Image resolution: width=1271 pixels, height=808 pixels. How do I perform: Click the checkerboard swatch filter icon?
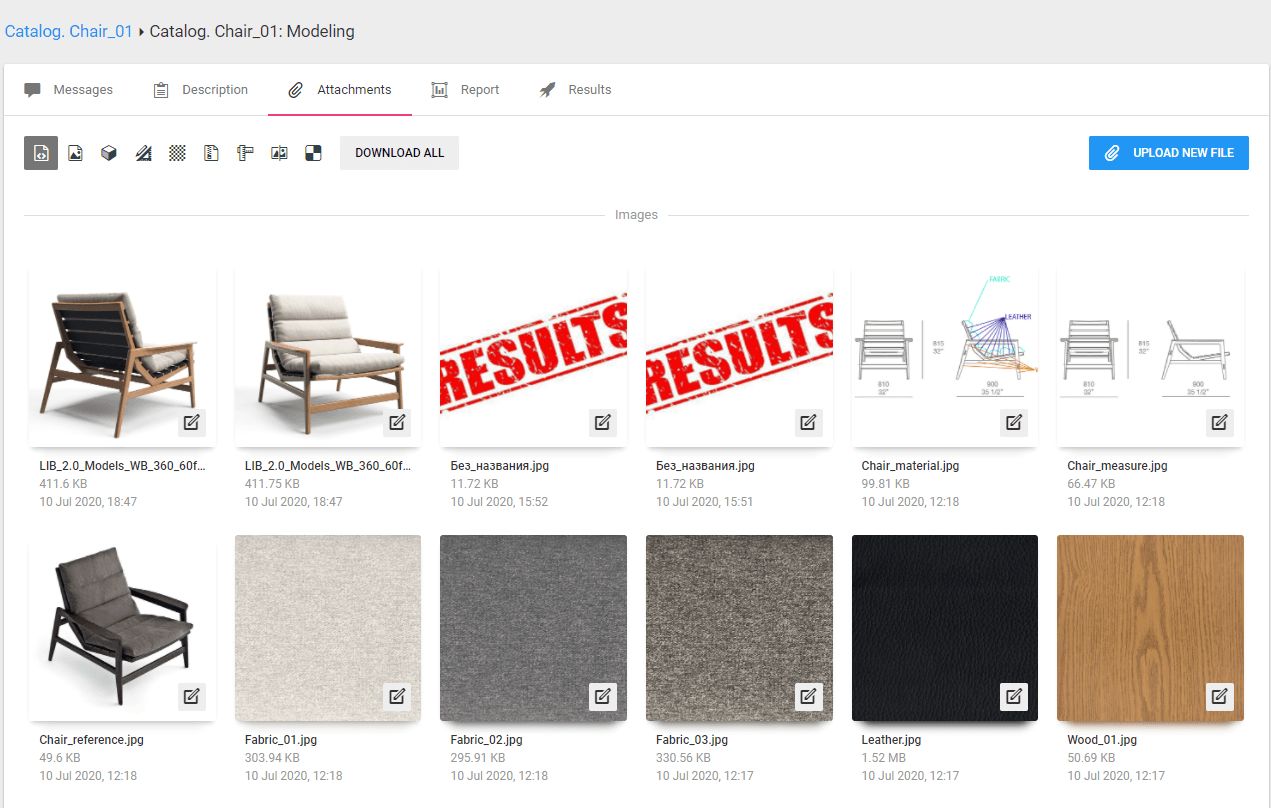pyautogui.click(x=313, y=152)
